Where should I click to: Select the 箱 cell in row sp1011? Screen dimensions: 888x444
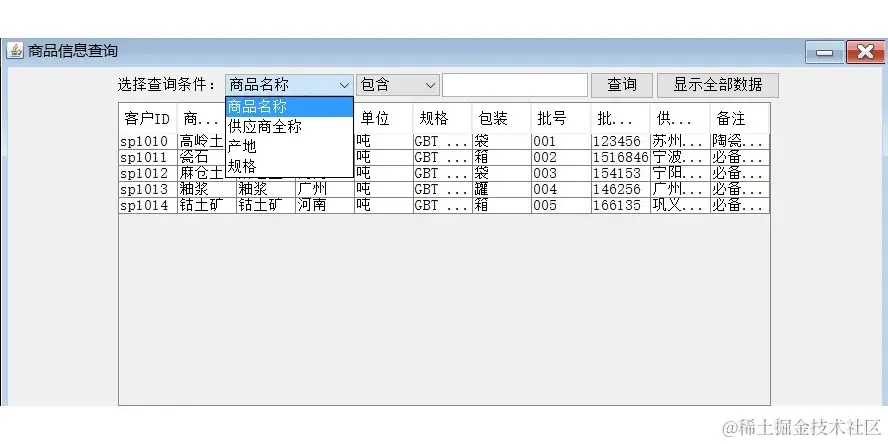click(501, 157)
